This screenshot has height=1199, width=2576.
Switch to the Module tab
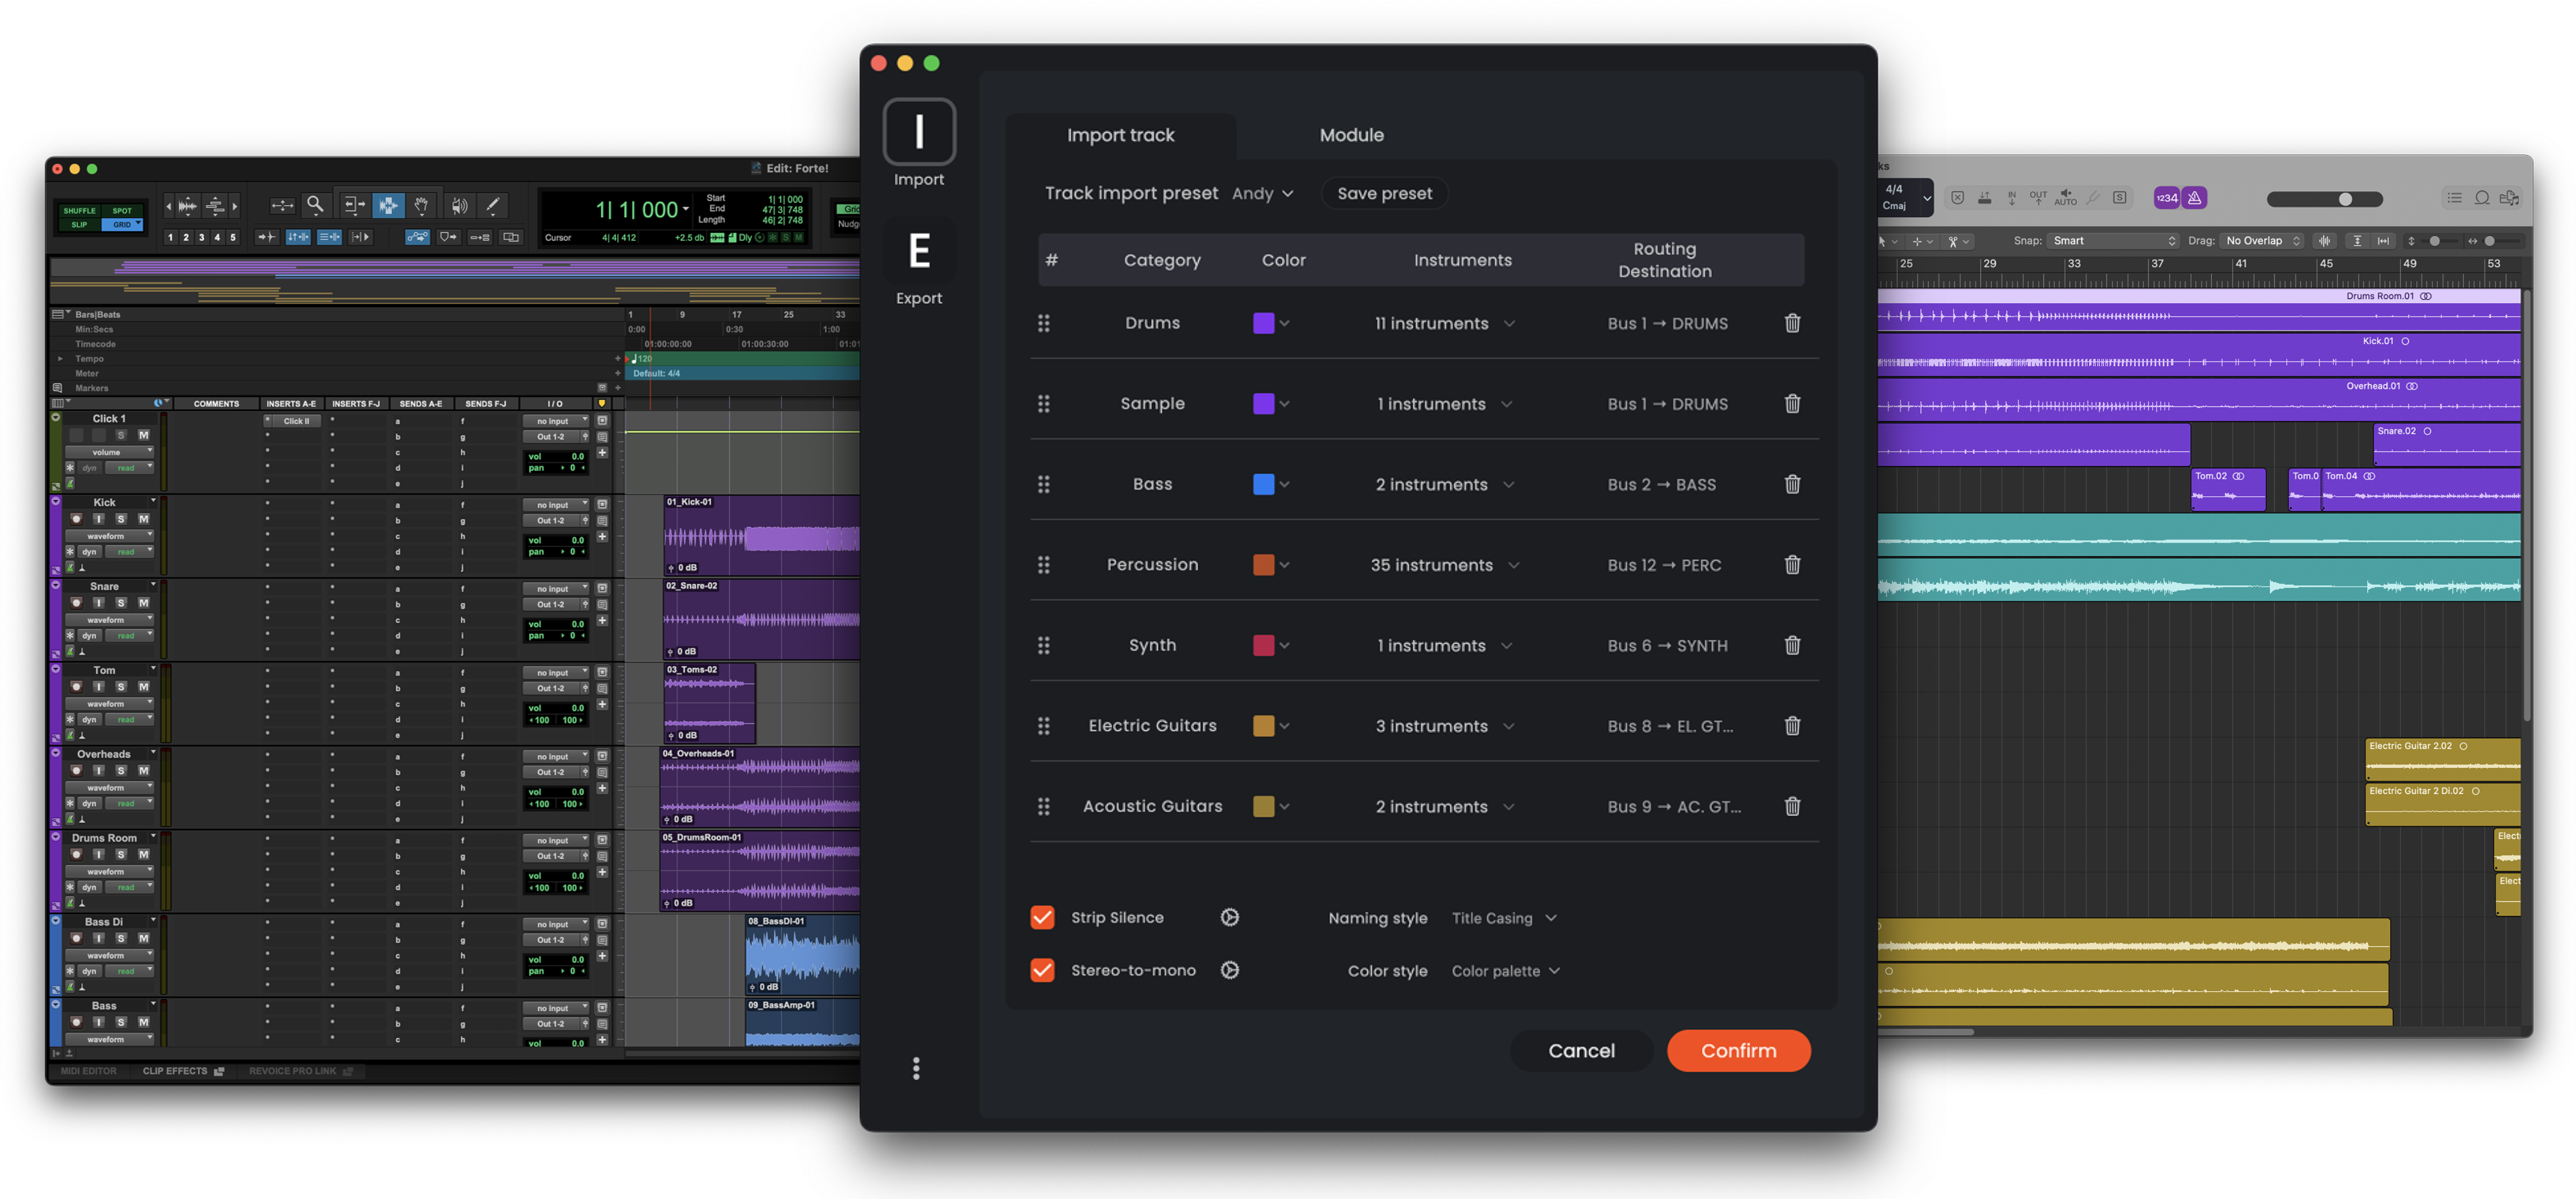coord(1351,134)
